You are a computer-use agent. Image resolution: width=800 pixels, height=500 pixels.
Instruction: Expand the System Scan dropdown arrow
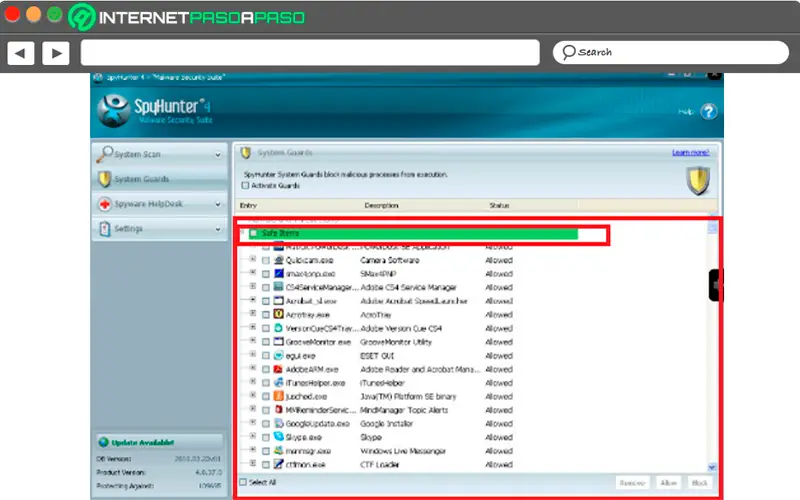[218, 155]
